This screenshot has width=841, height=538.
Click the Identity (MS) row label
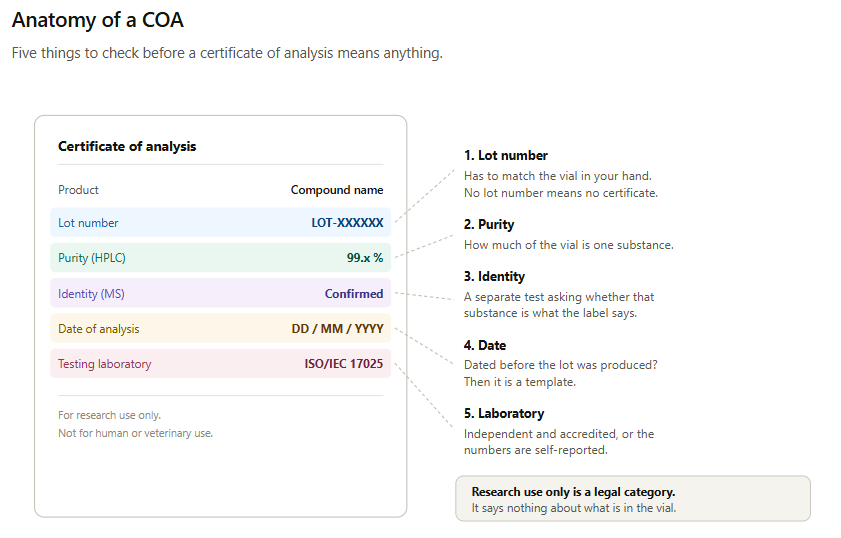coord(91,294)
